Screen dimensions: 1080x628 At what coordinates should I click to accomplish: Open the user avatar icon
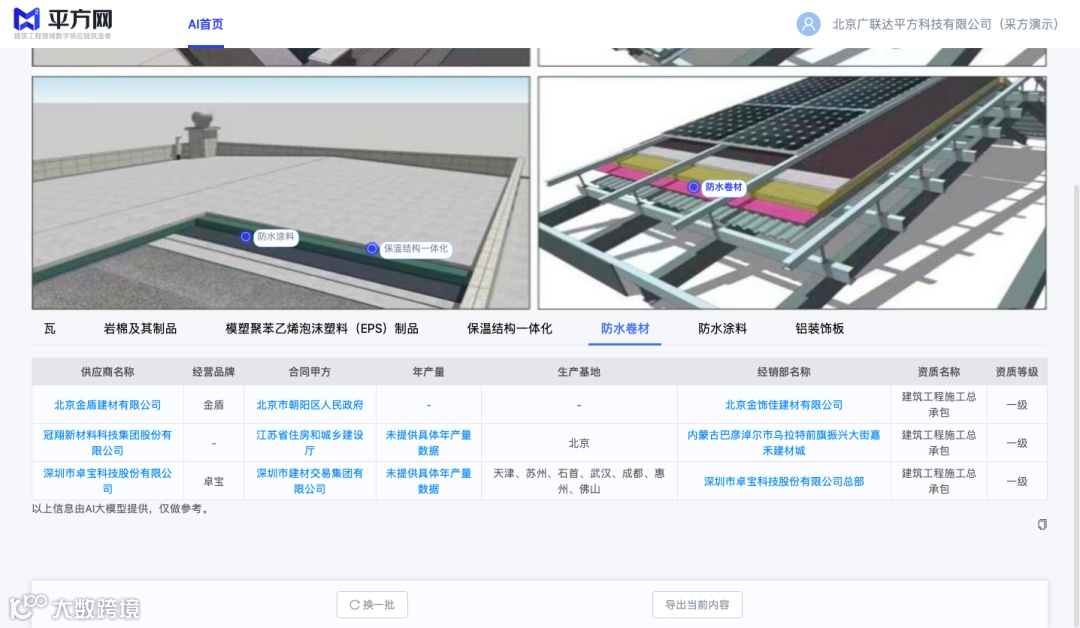click(809, 24)
